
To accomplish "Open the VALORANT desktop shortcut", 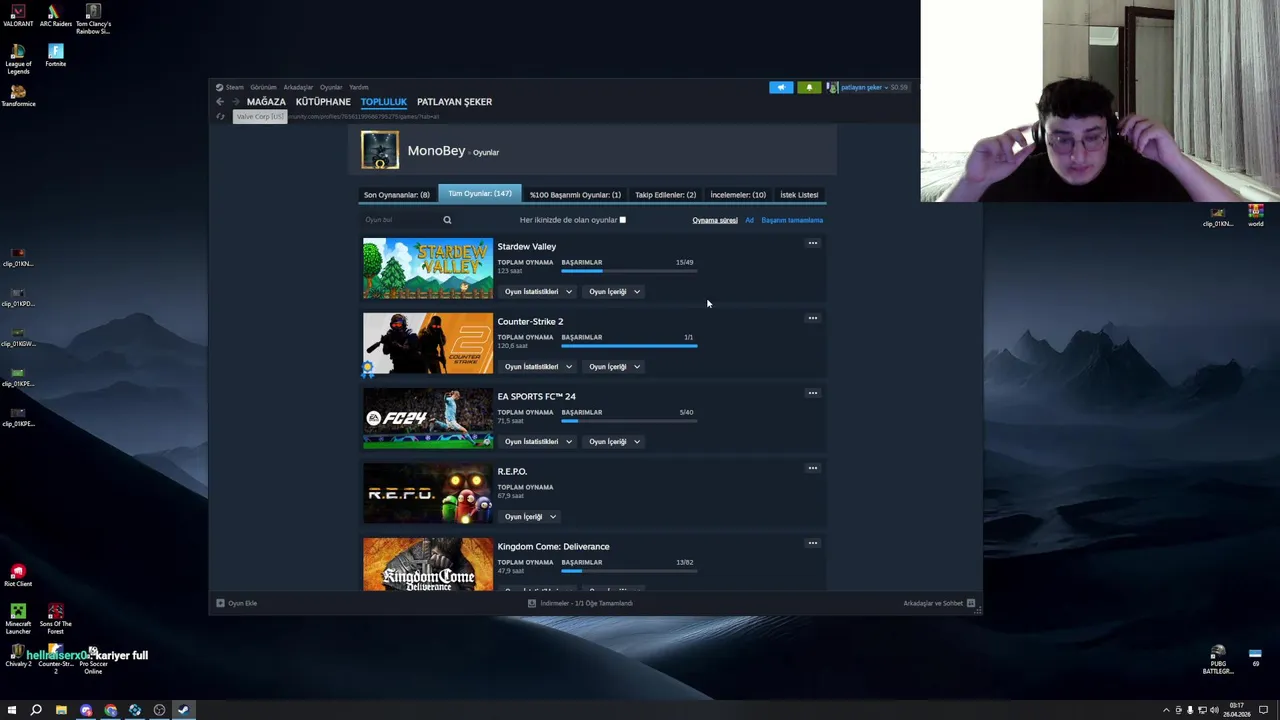I will (18, 16).
